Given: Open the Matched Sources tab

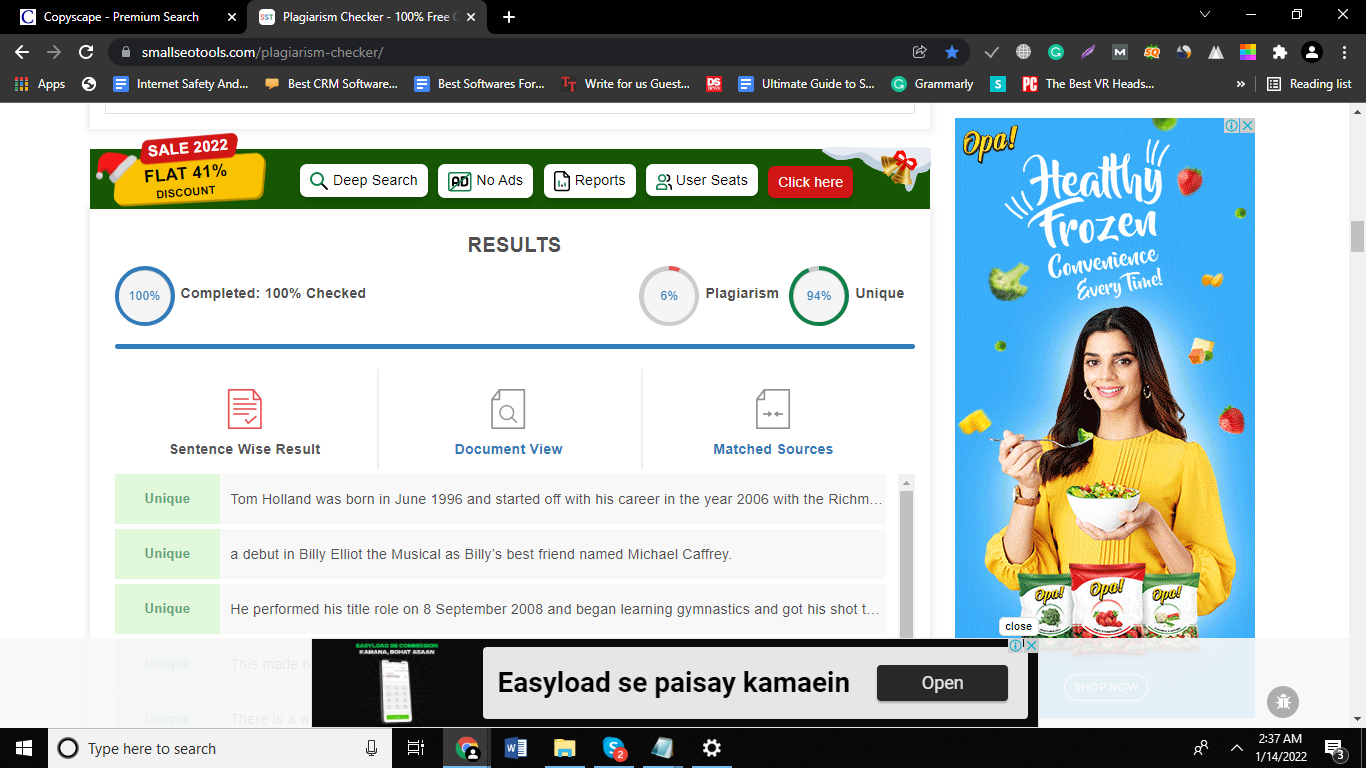Looking at the screenshot, I should [773, 449].
